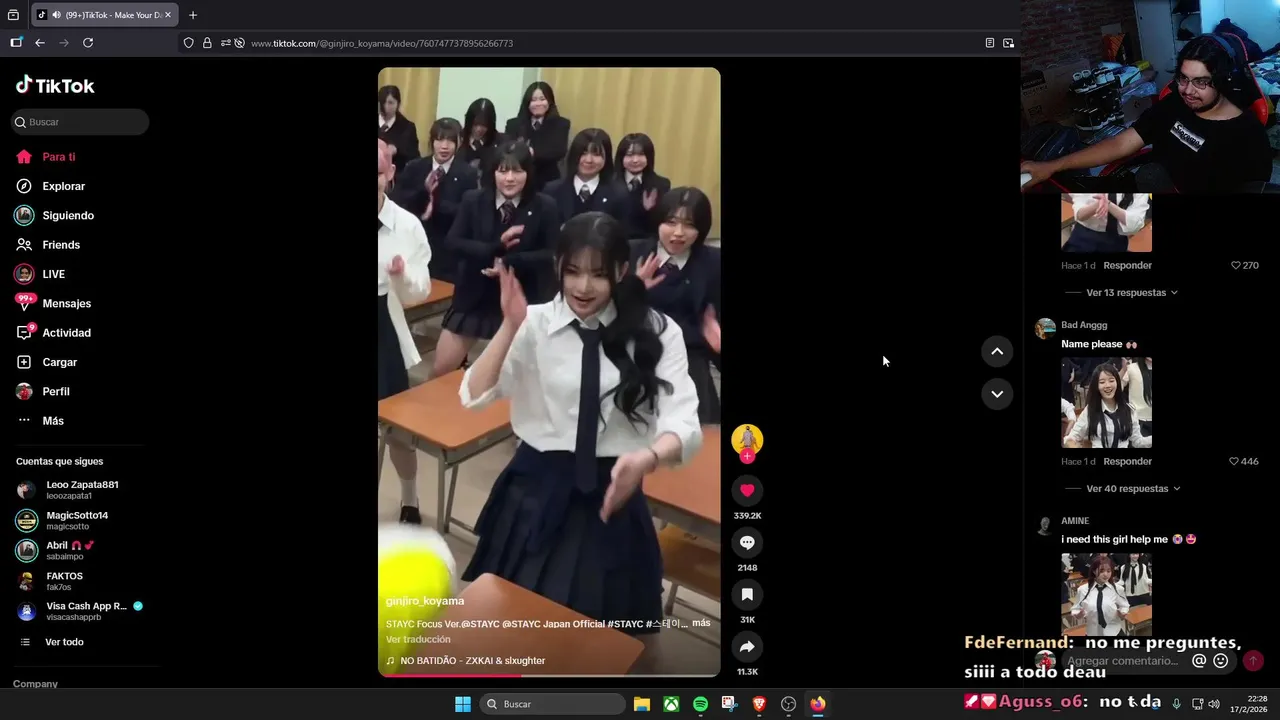Screen dimensions: 1280x720
Task: Go to previous video with up arrow
Action: (x=997, y=351)
